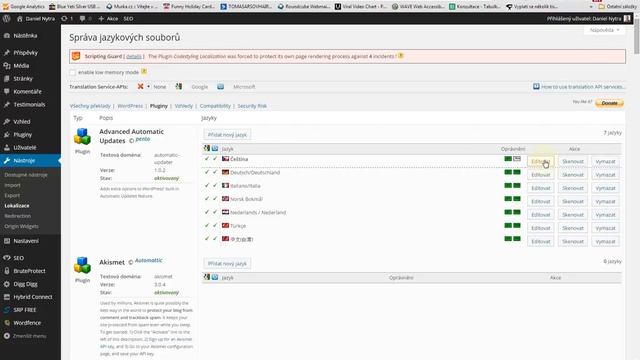Click help icon beside low memory mode
640x360 pixels.
tap(144, 71)
